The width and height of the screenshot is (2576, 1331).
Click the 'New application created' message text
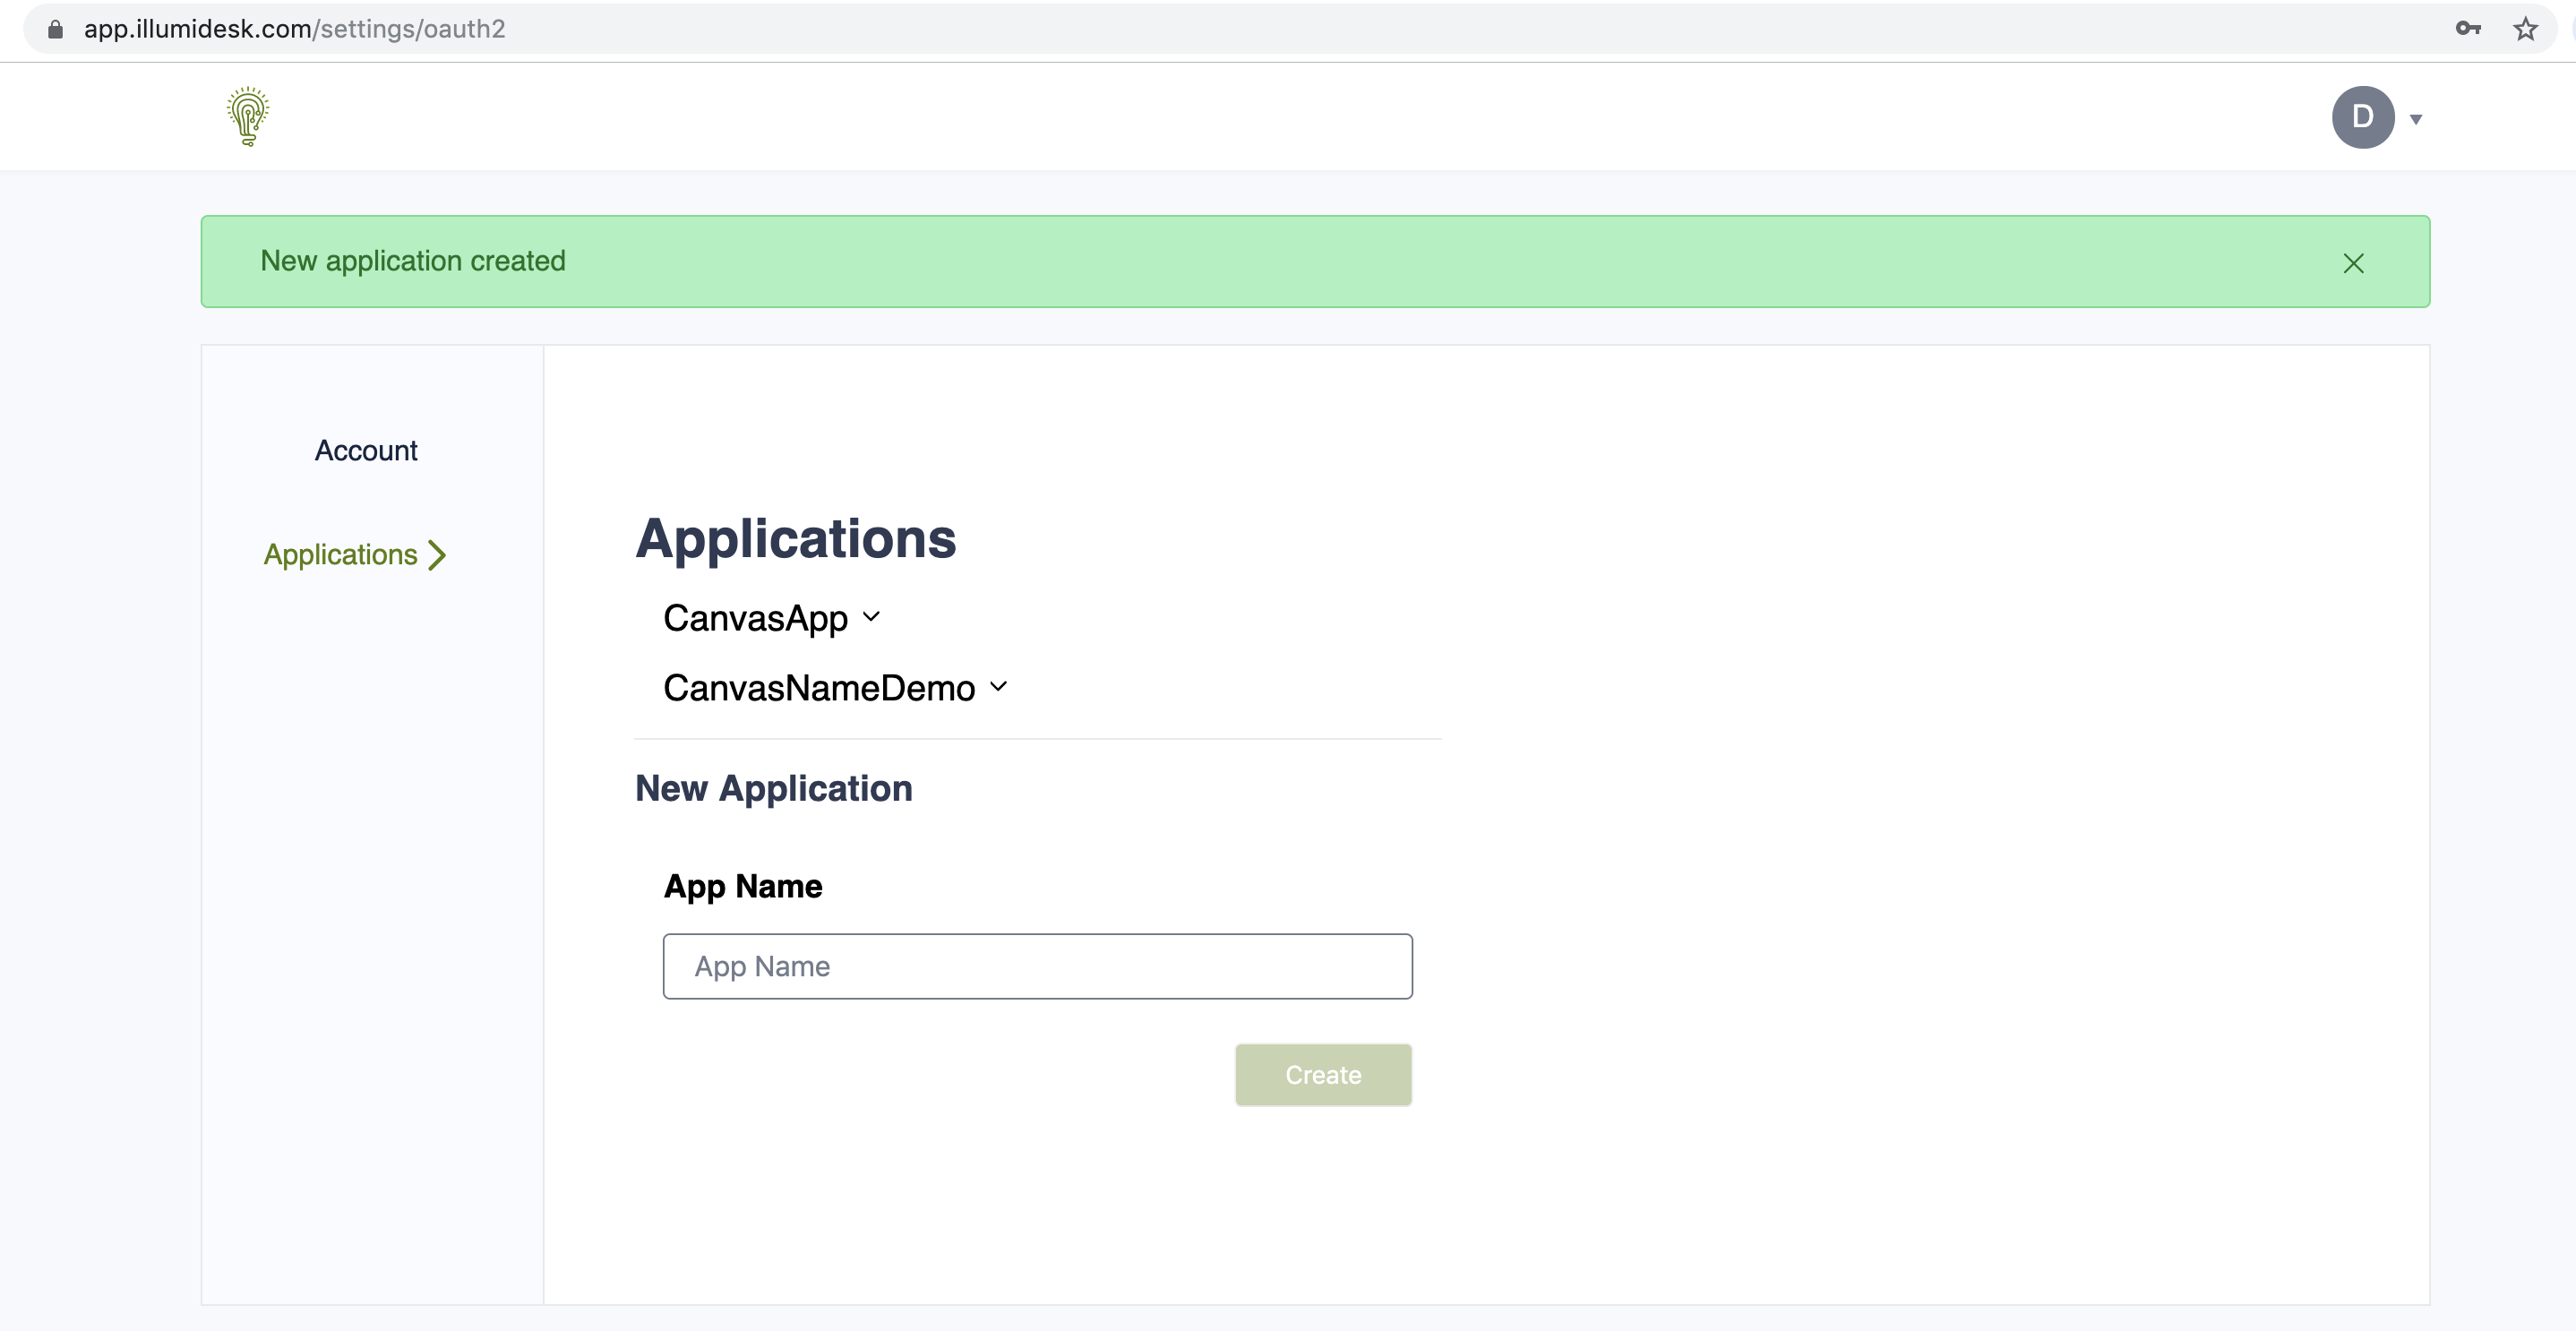click(x=412, y=261)
